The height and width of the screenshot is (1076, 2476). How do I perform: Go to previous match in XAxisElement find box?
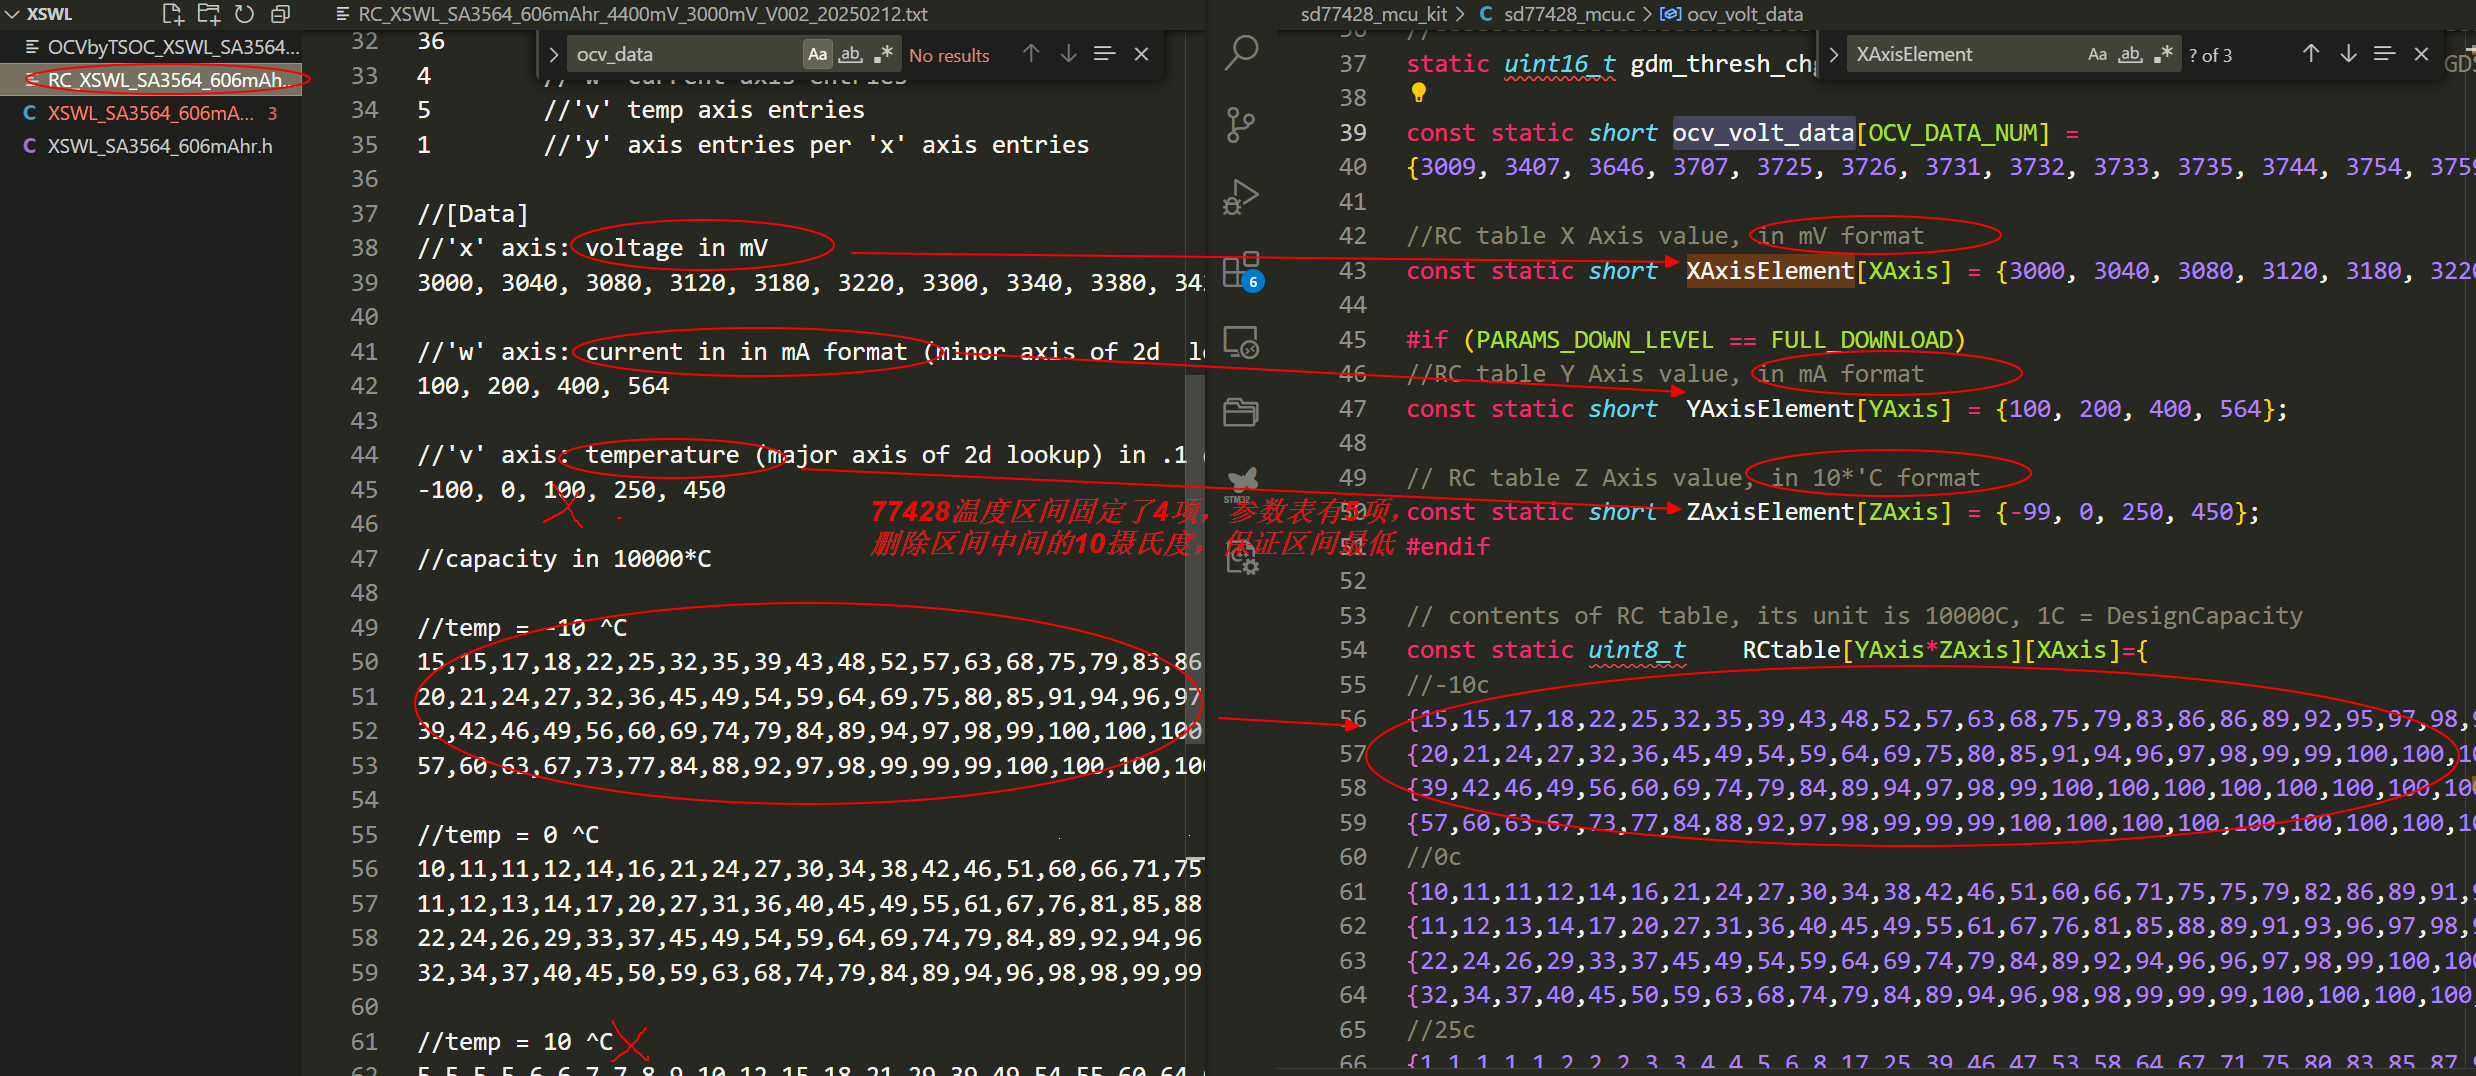pyautogui.click(x=2311, y=54)
